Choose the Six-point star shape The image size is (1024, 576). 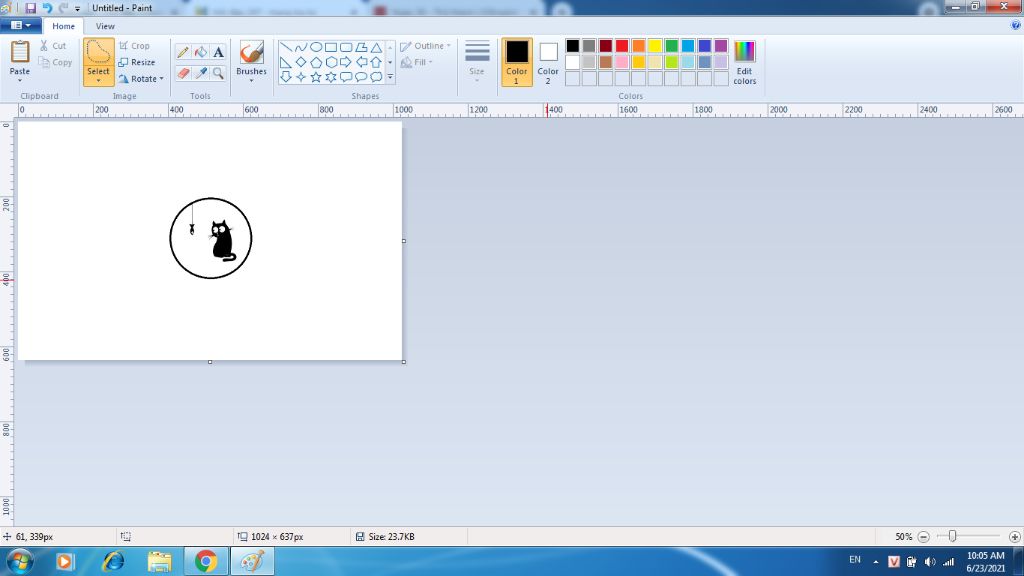(331, 77)
